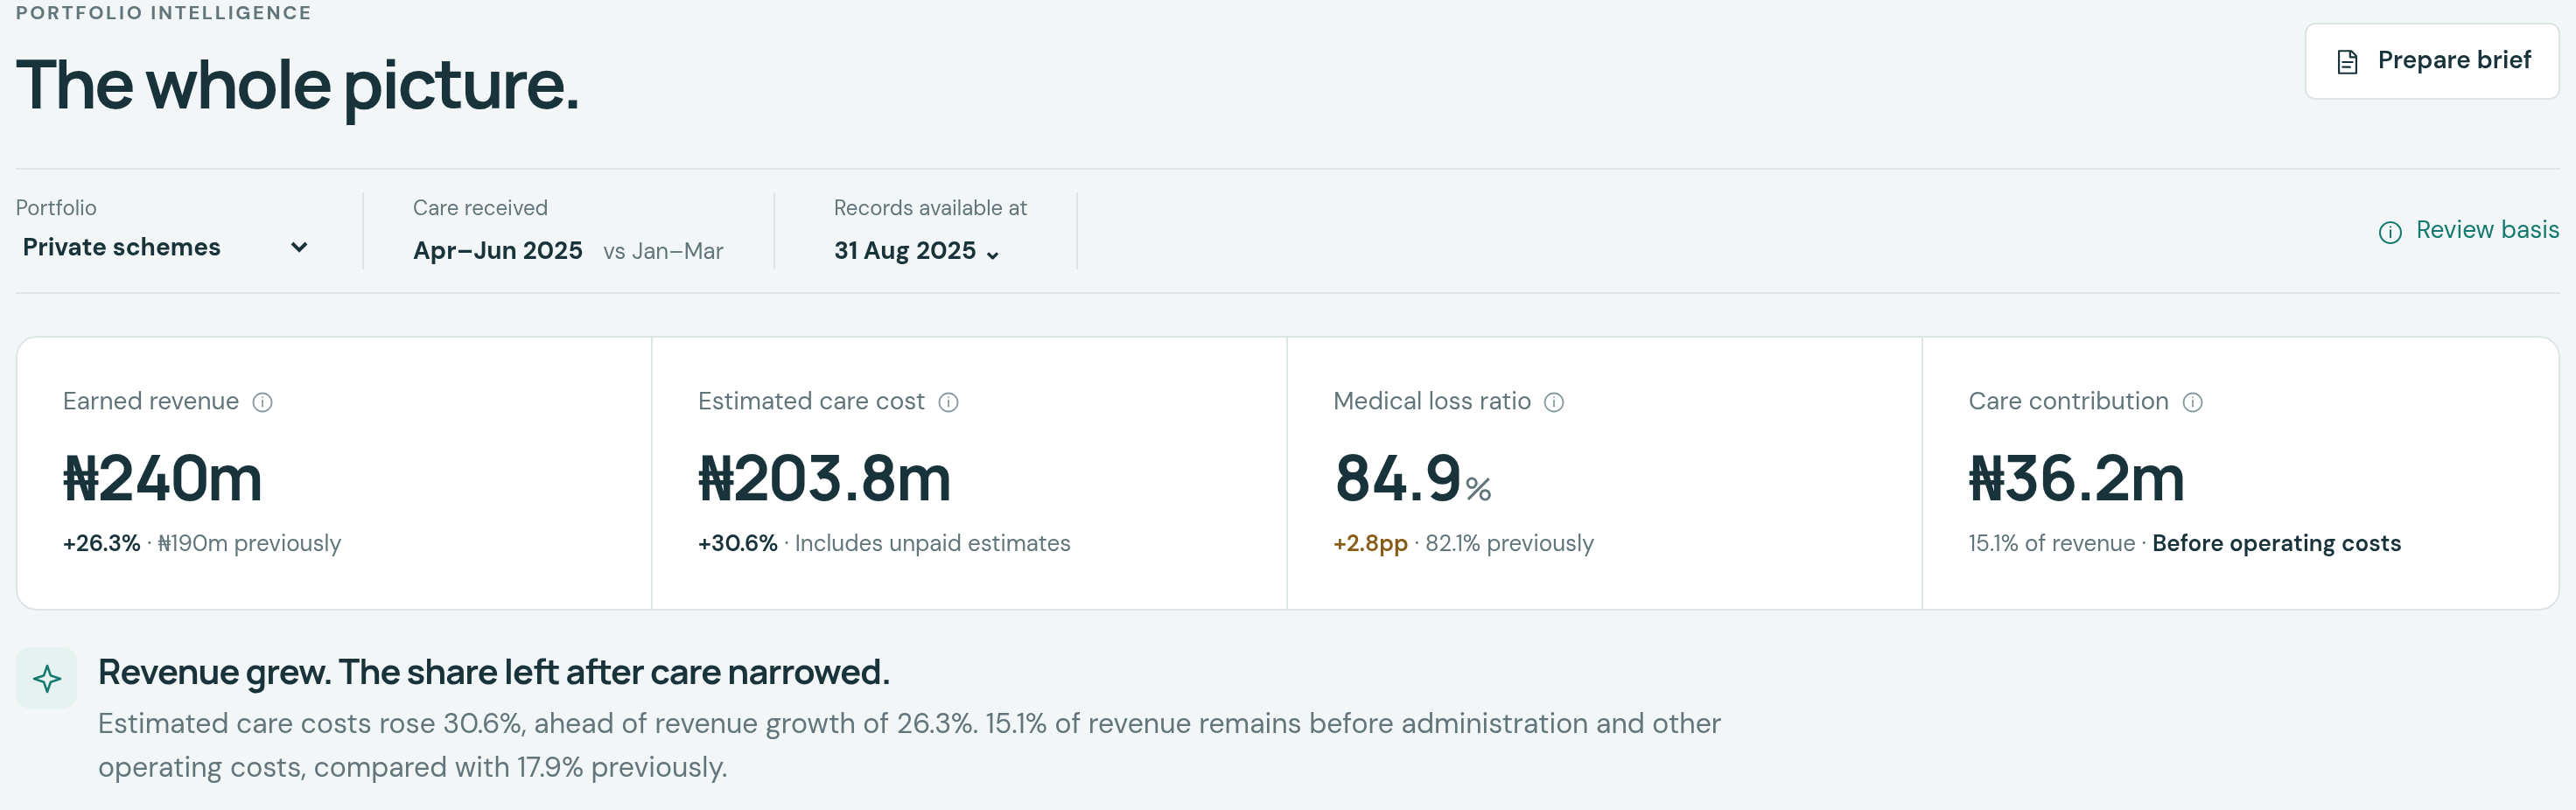Select the Apr–Jun 2025 care period
The width and height of the screenshot is (2576, 810).
[497, 250]
